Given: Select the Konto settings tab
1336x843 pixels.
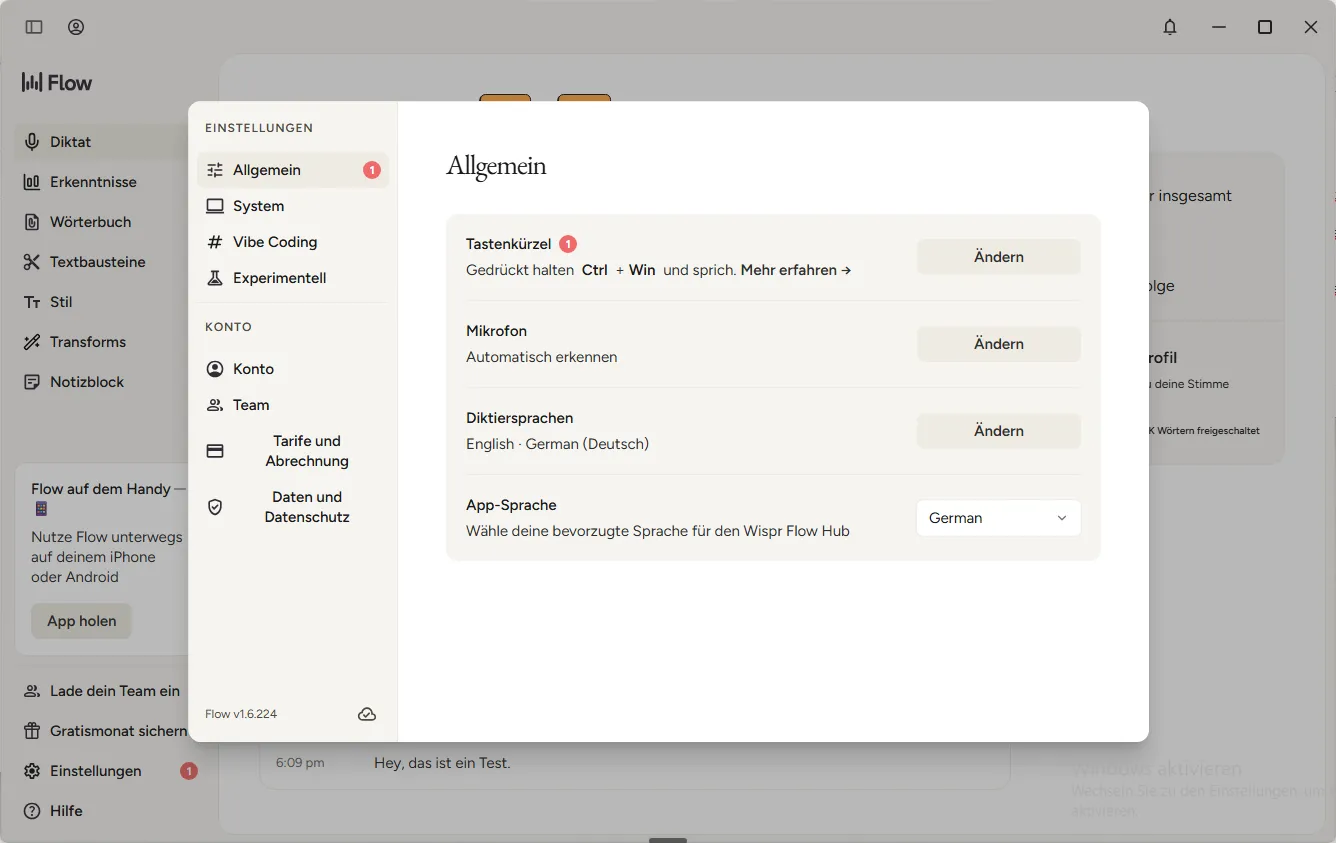Looking at the screenshot, I should point(293,369).
